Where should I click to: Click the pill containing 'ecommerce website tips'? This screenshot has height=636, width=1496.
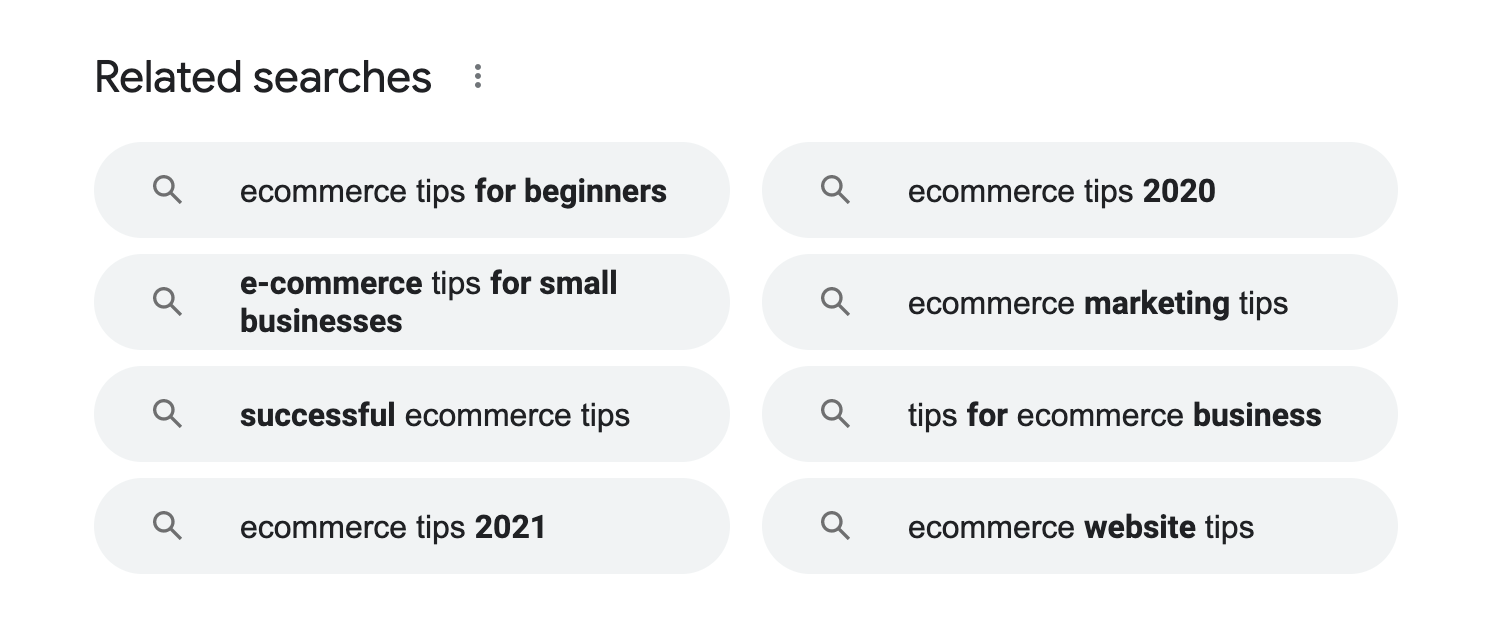click(x=1080, y=526)
